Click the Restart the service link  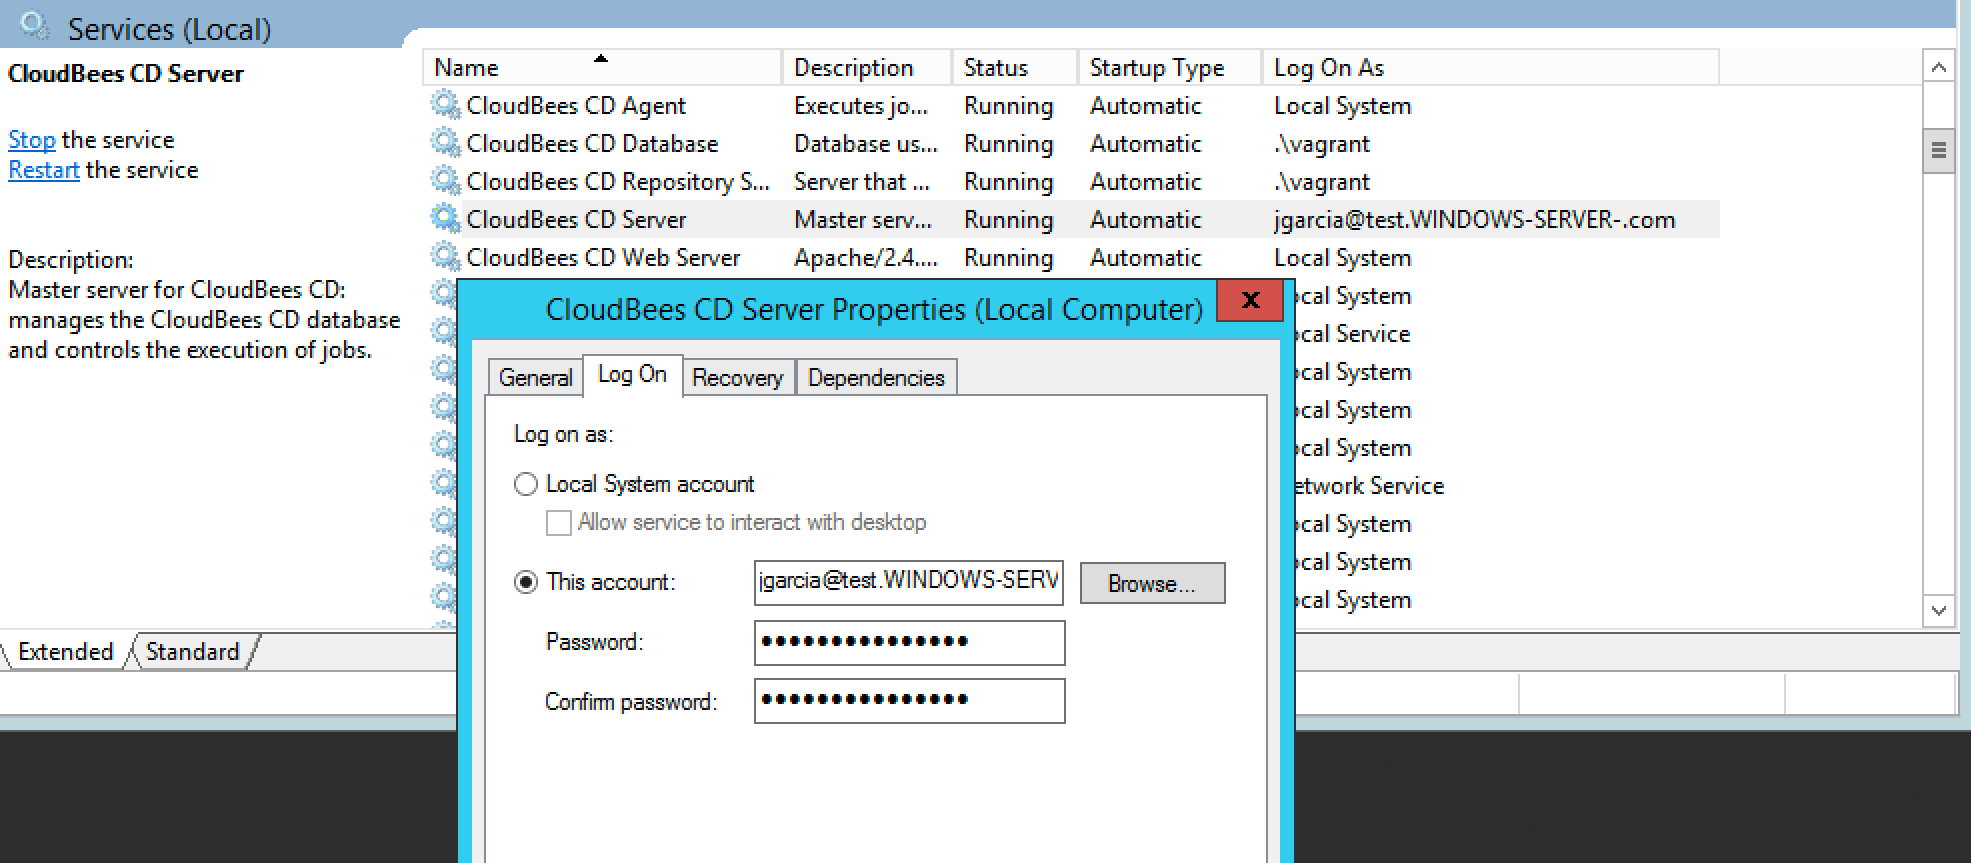(x=44, y=170)
